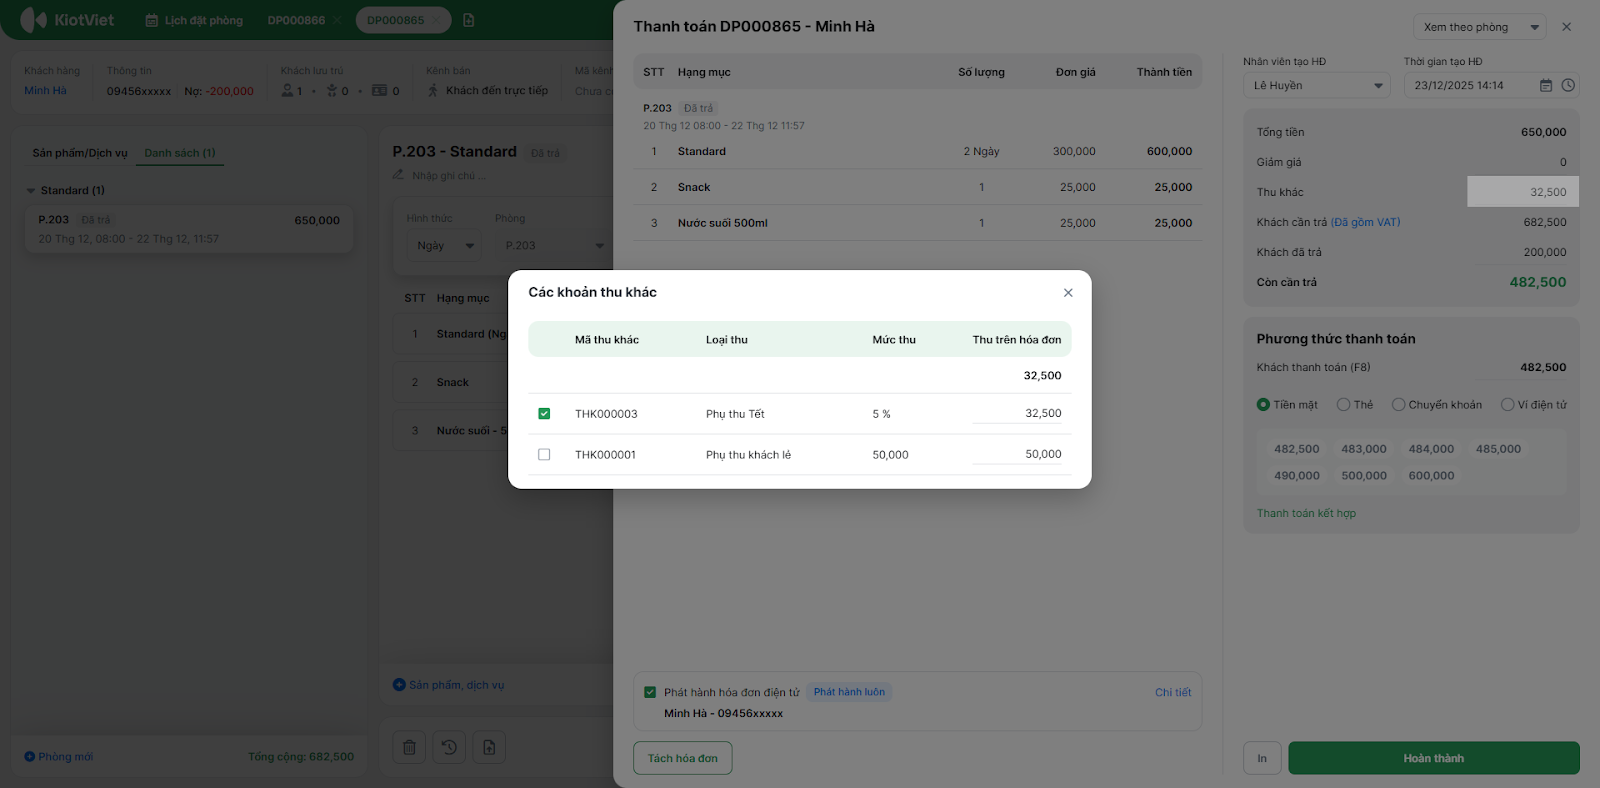Open the booking history icon
The image size is (1600, 788).
coord(449,747)
